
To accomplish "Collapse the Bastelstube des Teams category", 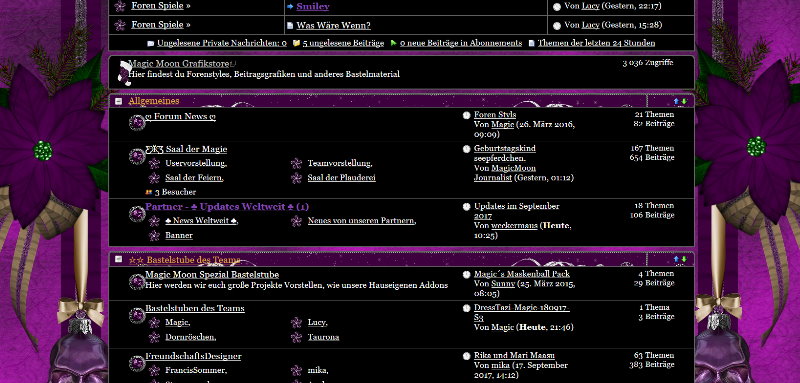I will pyautogui.click(x=119, y=259).
